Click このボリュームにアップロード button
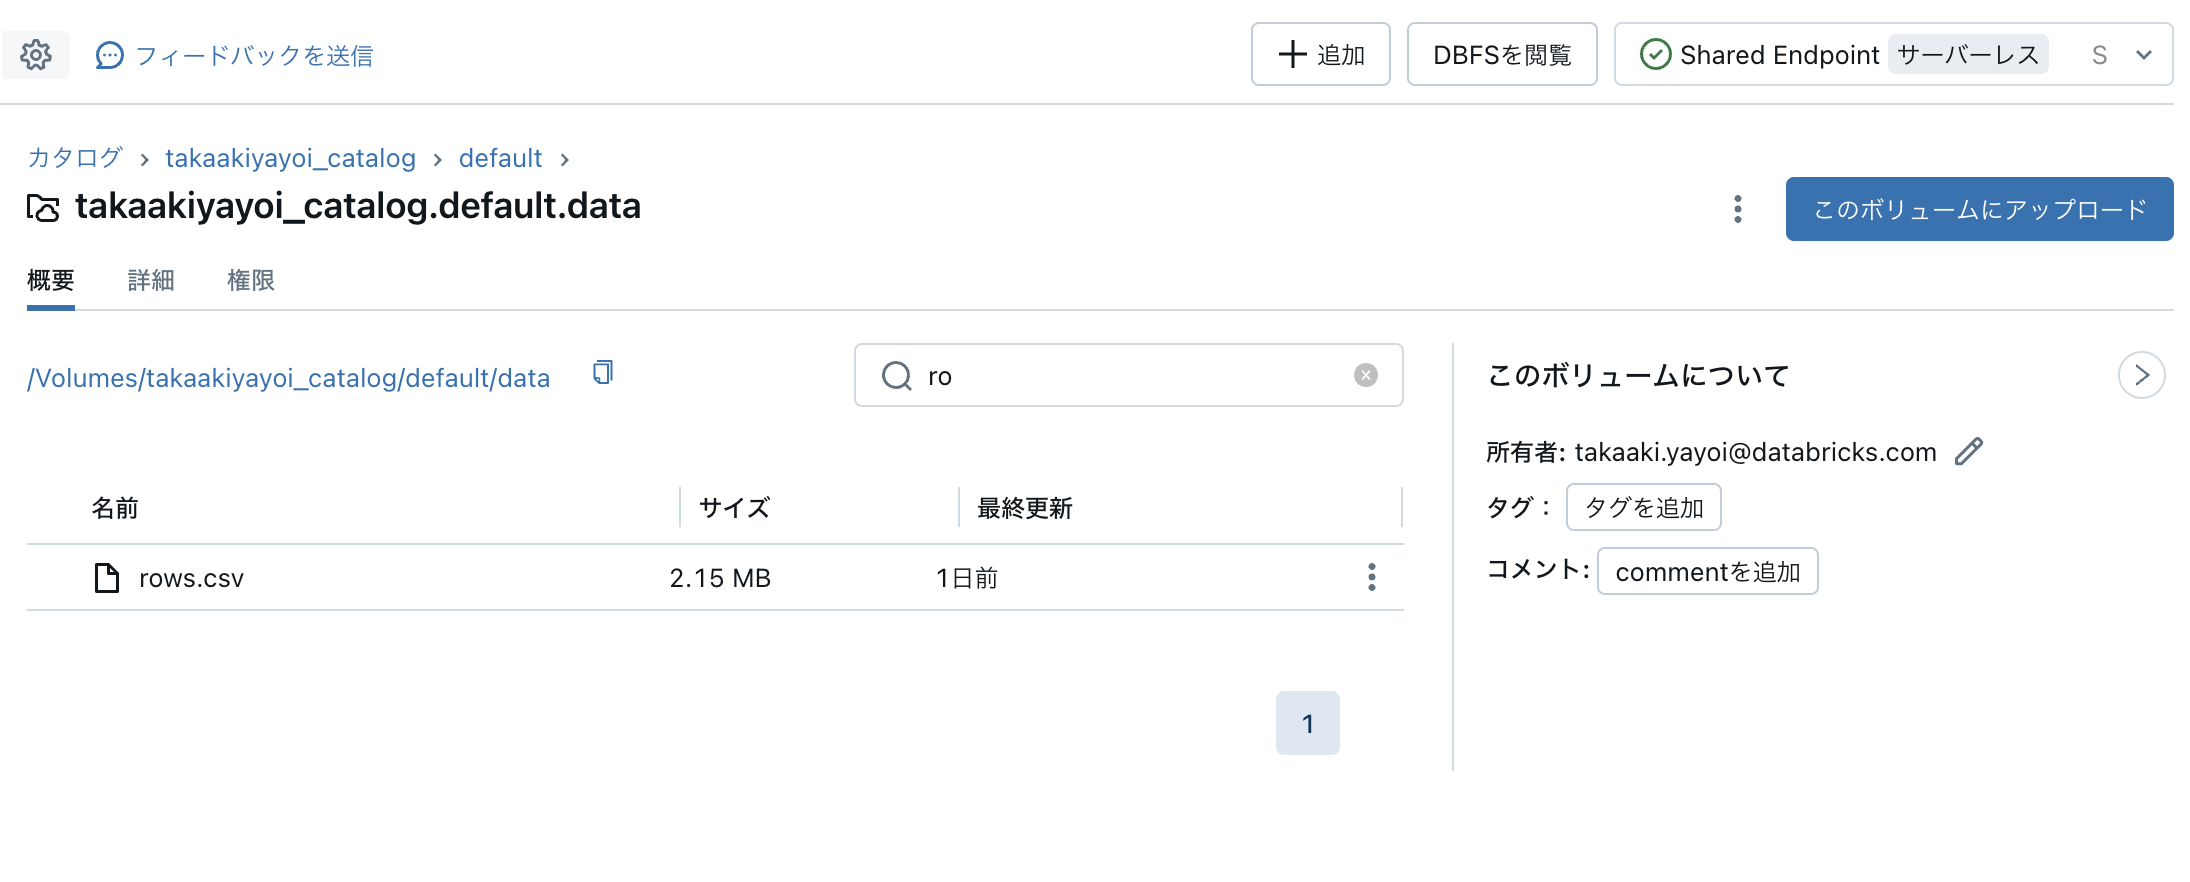The image size is (2190, 882). tap(1978, 209)
